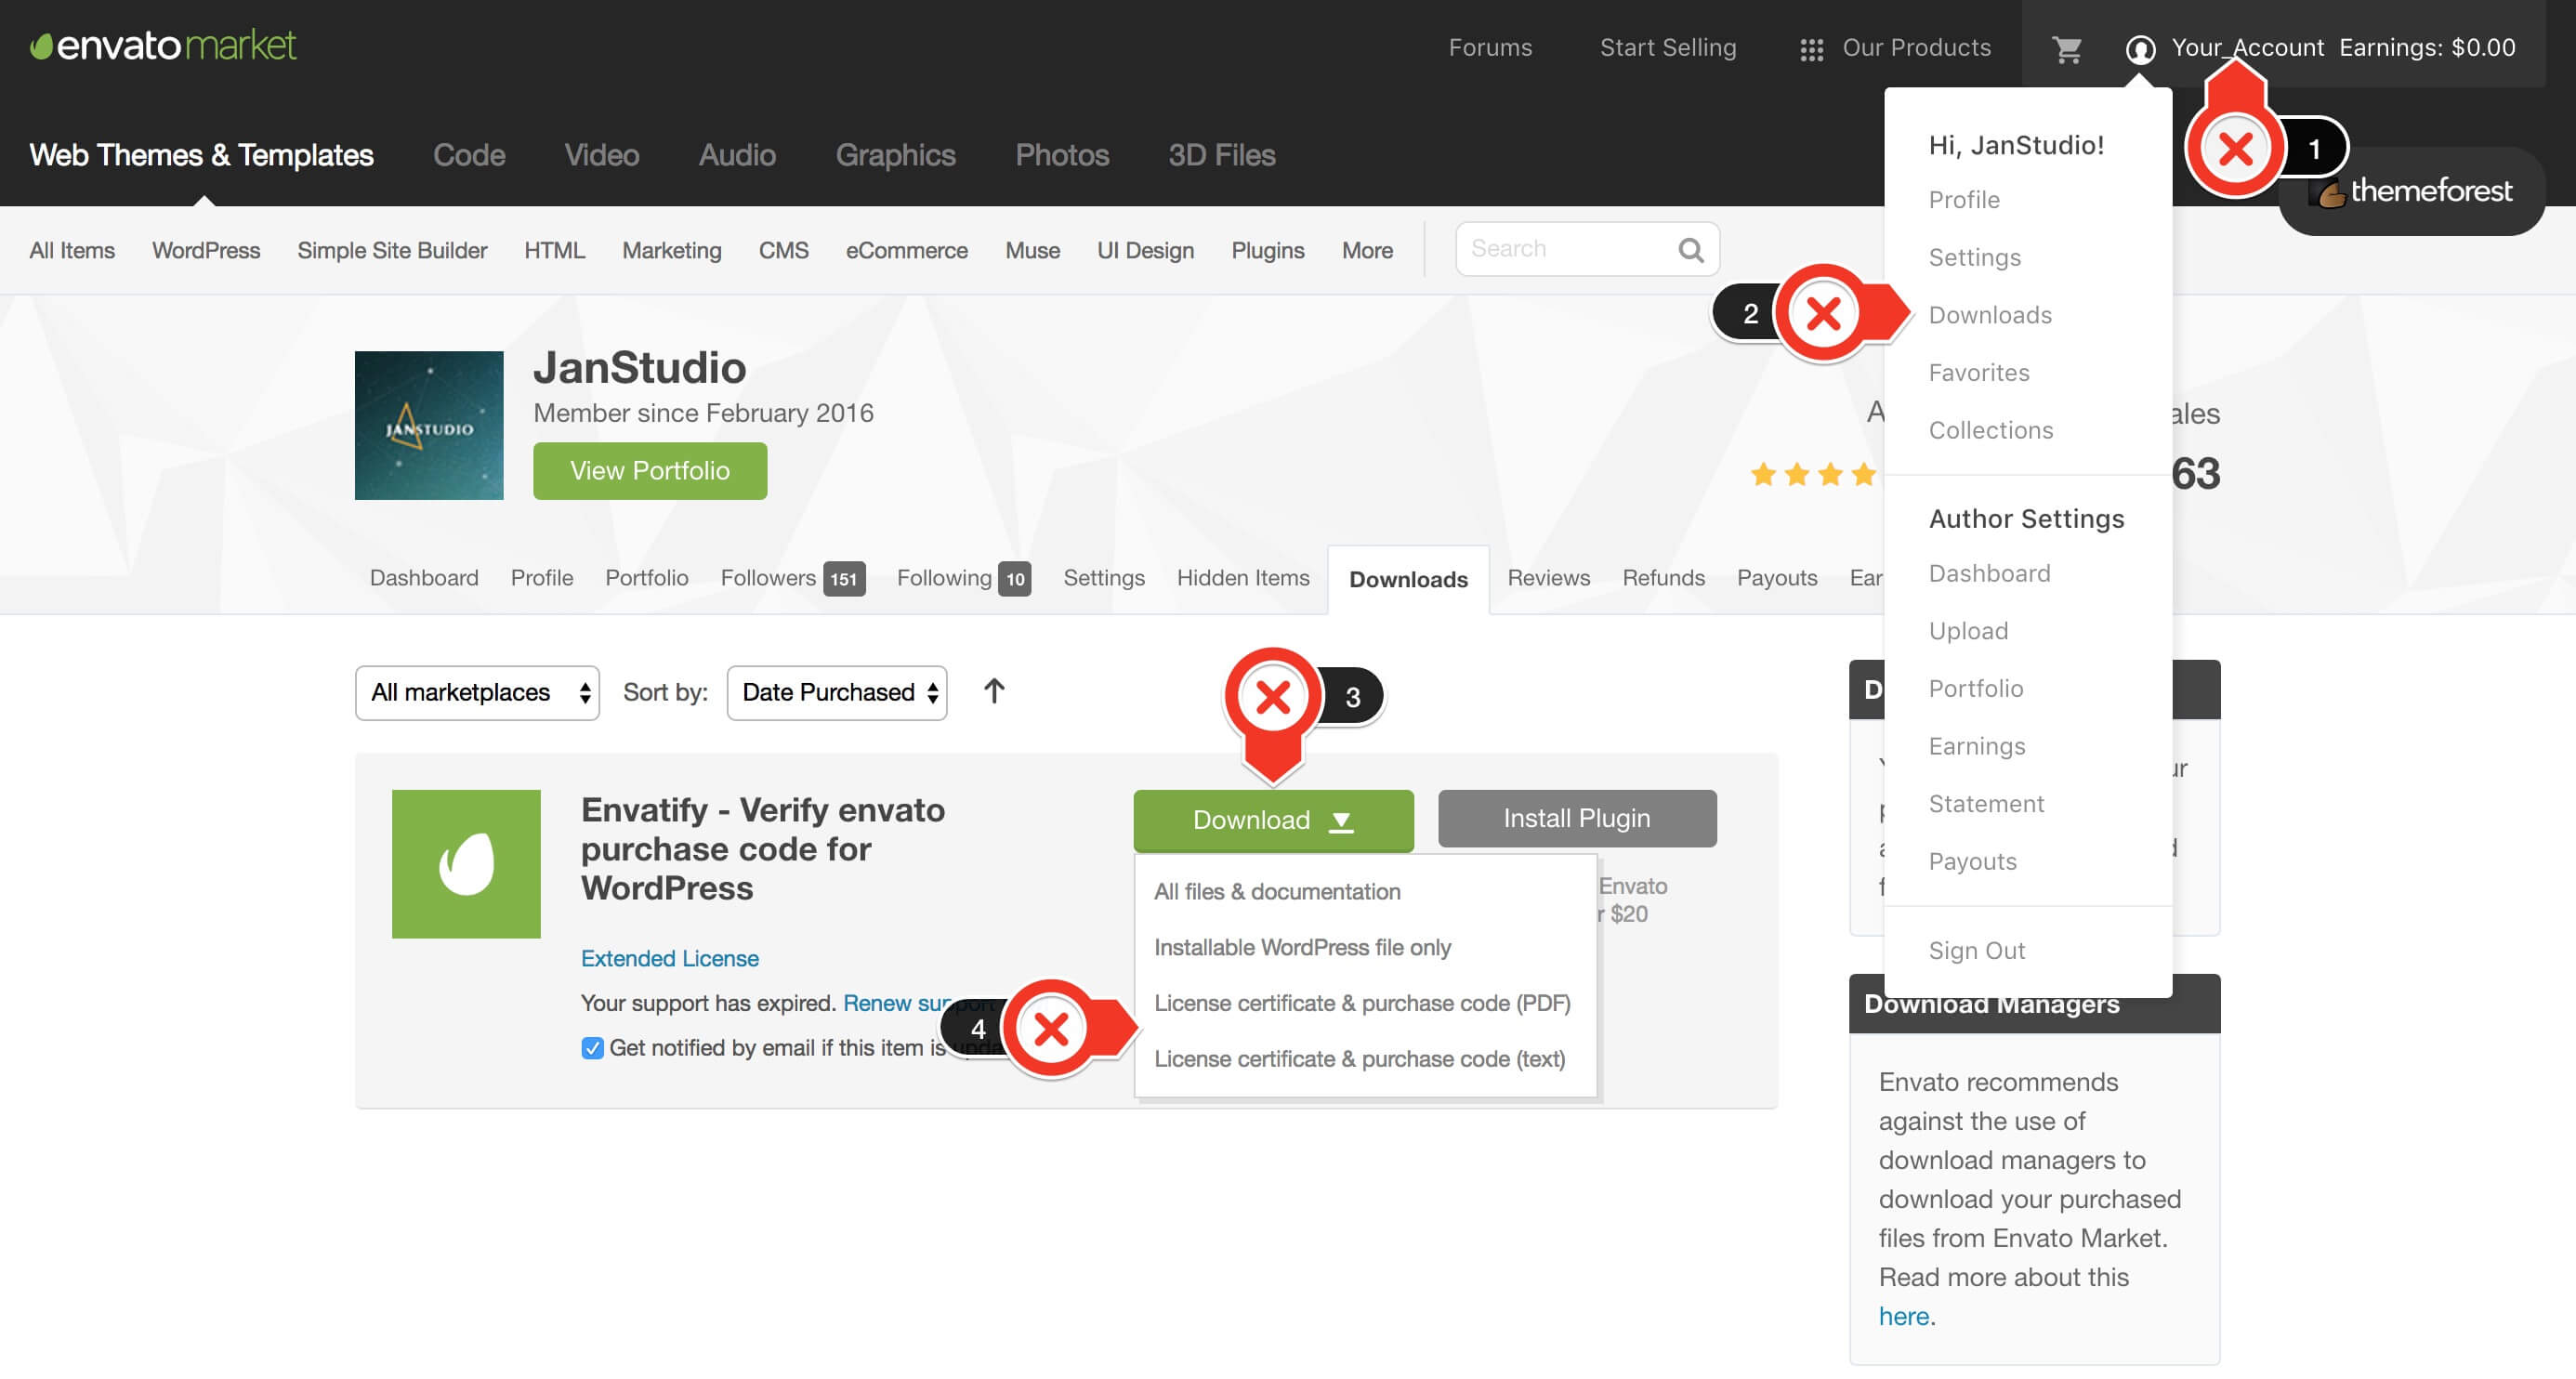Switch to the Reviews tab
This screenshot has height=1379, width=2576.
pyautogui.click(x=1548, y=578)
